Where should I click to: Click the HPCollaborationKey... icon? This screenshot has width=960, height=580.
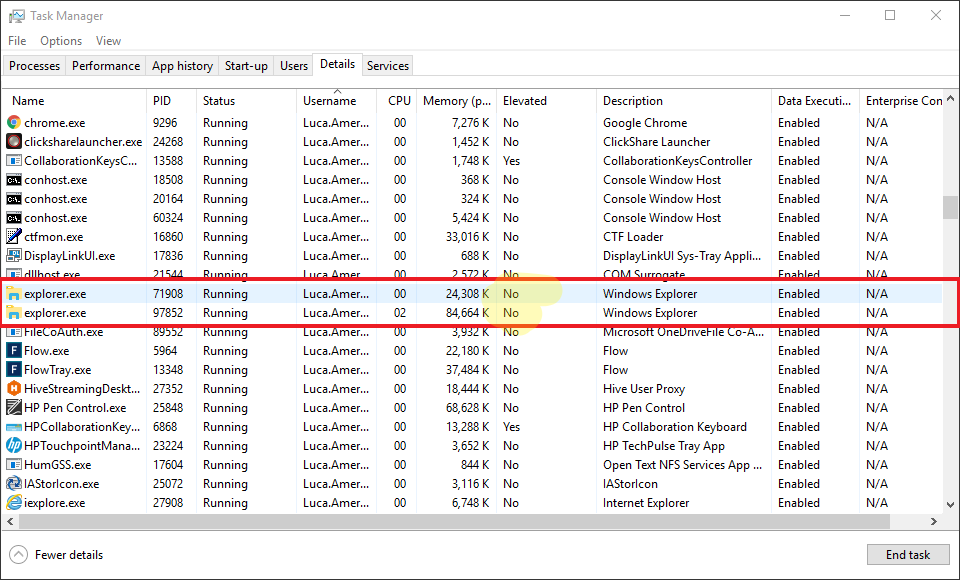(13, 427)
